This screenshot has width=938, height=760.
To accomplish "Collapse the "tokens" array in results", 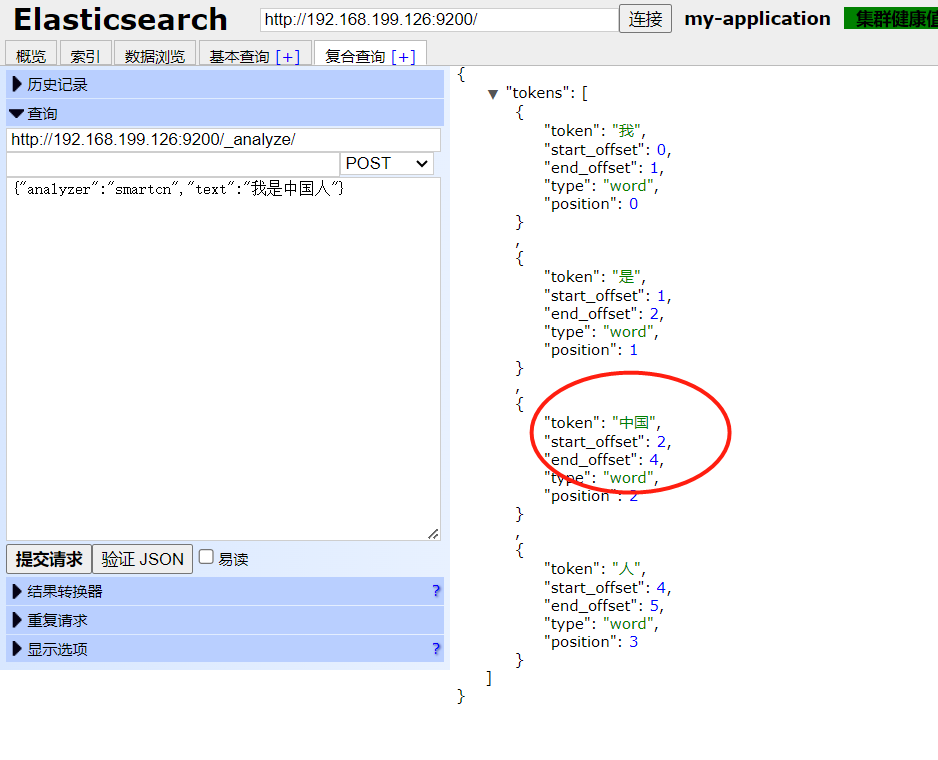I will pyautogui.click(x=493, y=94).
